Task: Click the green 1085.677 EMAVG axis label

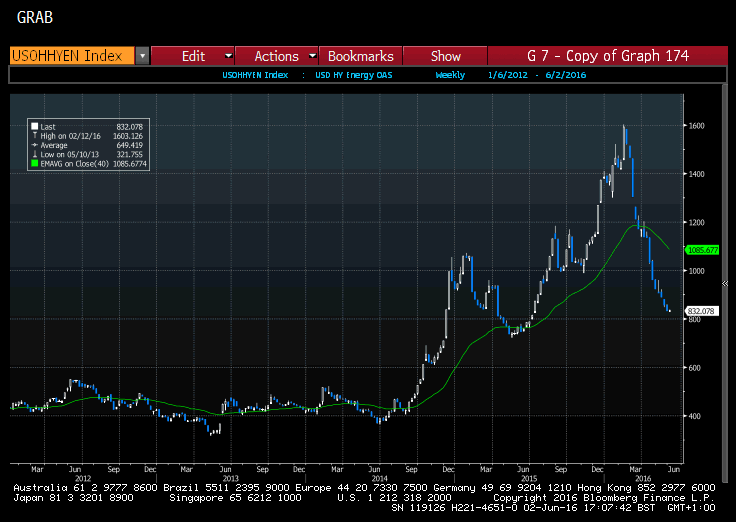Action: 702,249
